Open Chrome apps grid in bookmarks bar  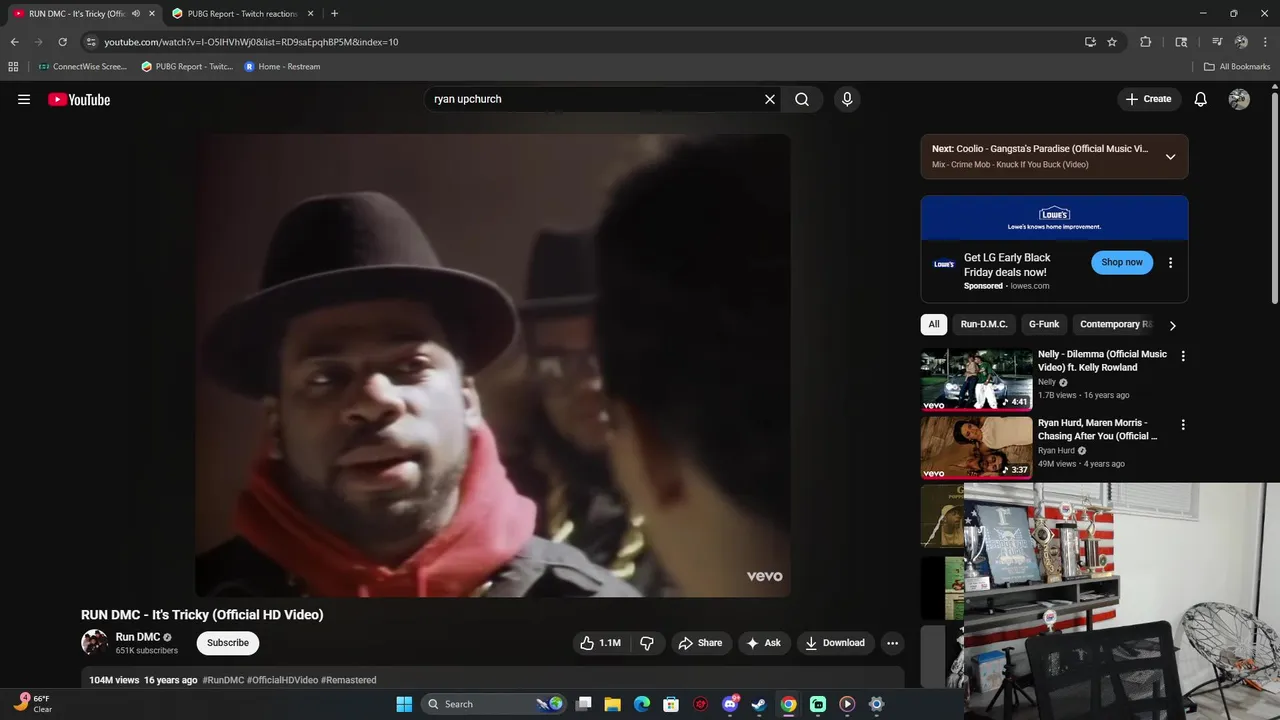tap(13, 67)
